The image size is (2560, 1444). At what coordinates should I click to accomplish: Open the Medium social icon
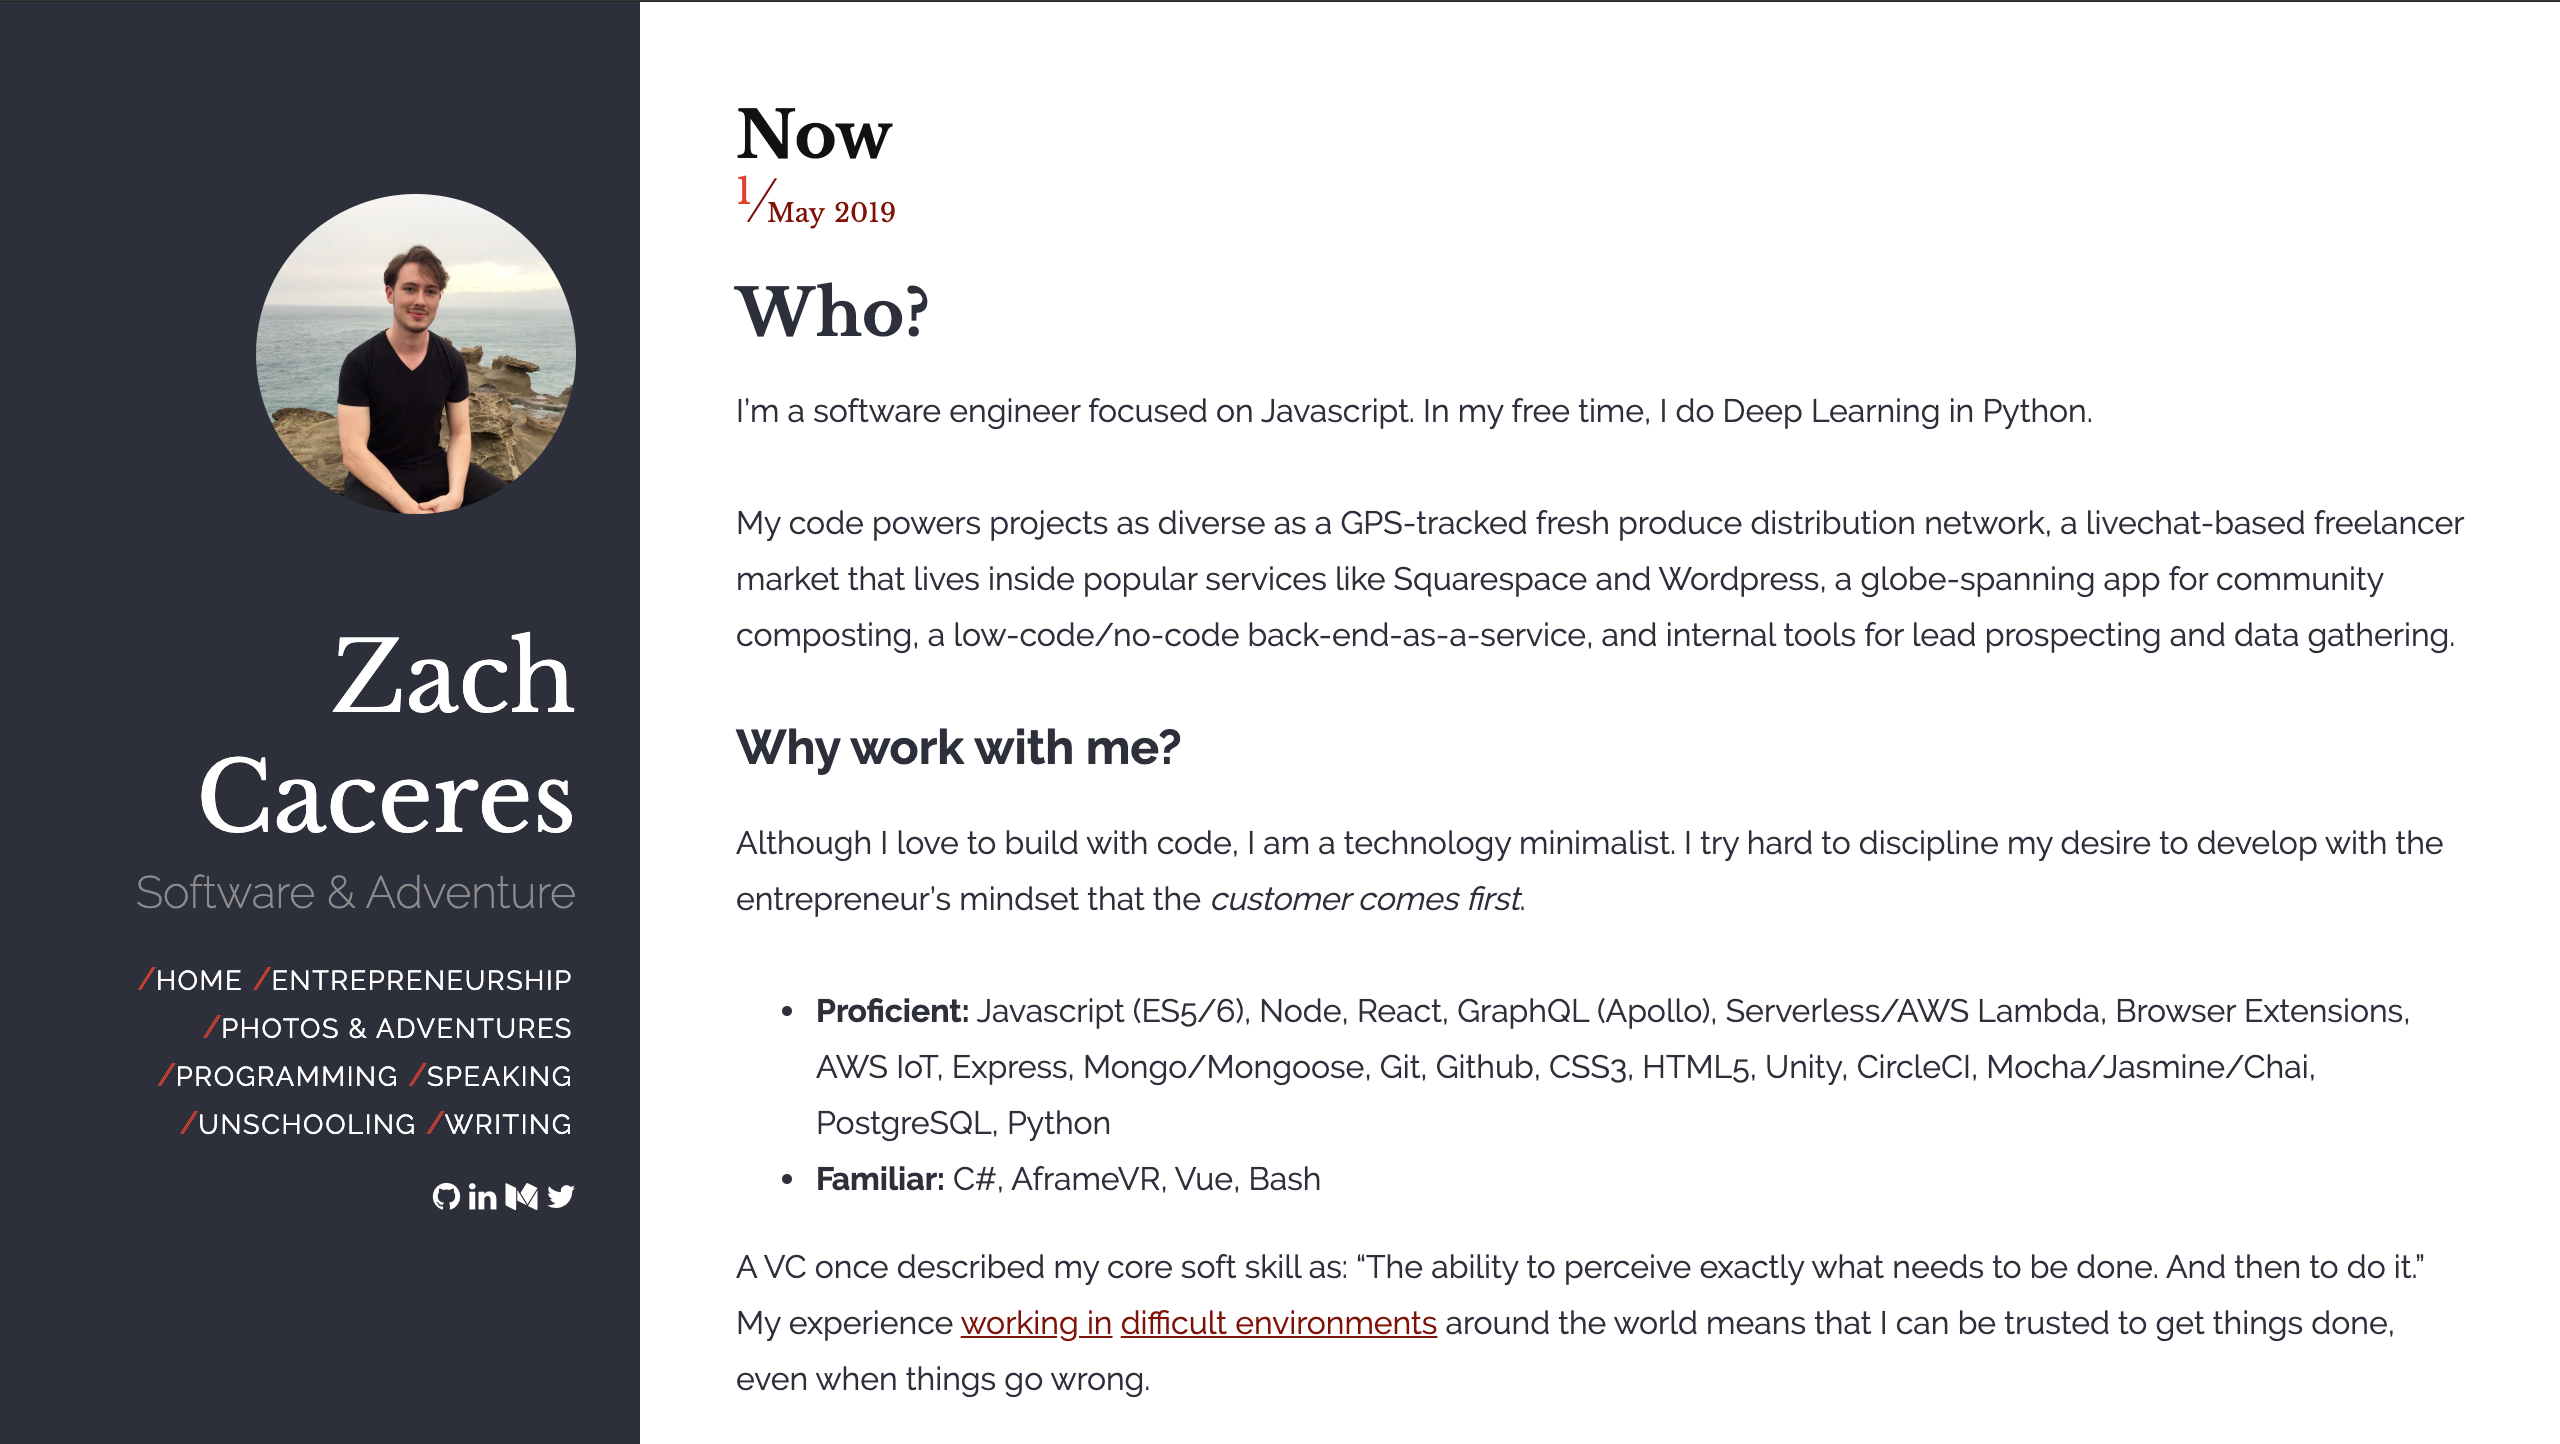522,1196
